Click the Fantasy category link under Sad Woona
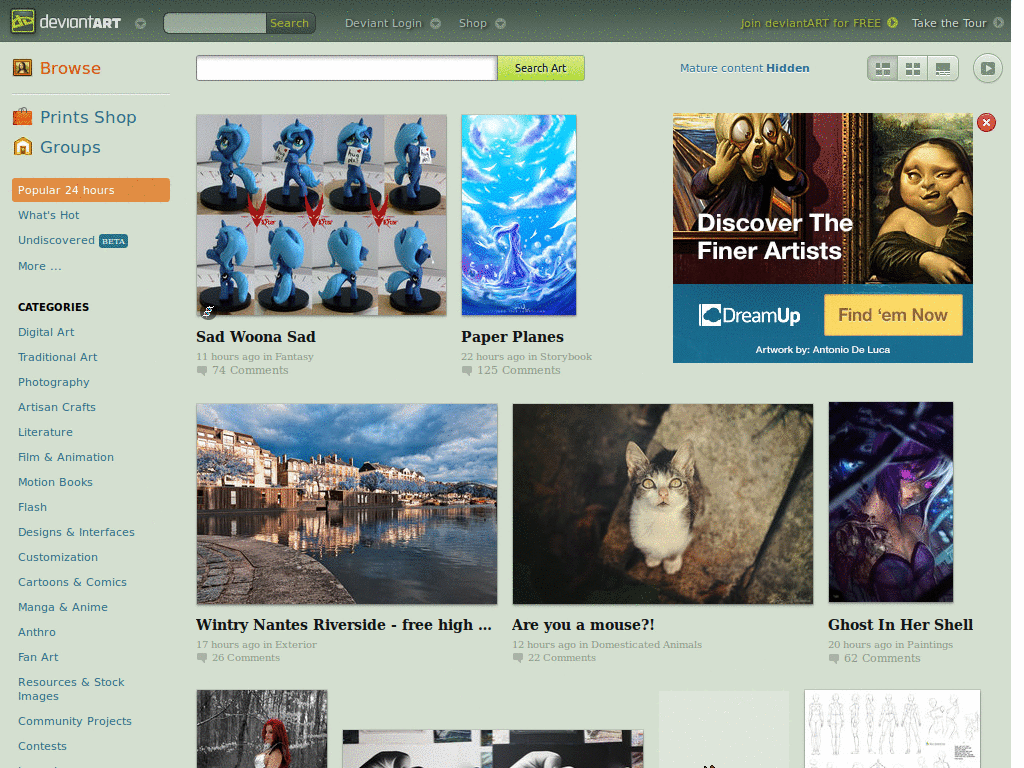The width and height of the screenshot is (1024, 768). pos(294,357)
